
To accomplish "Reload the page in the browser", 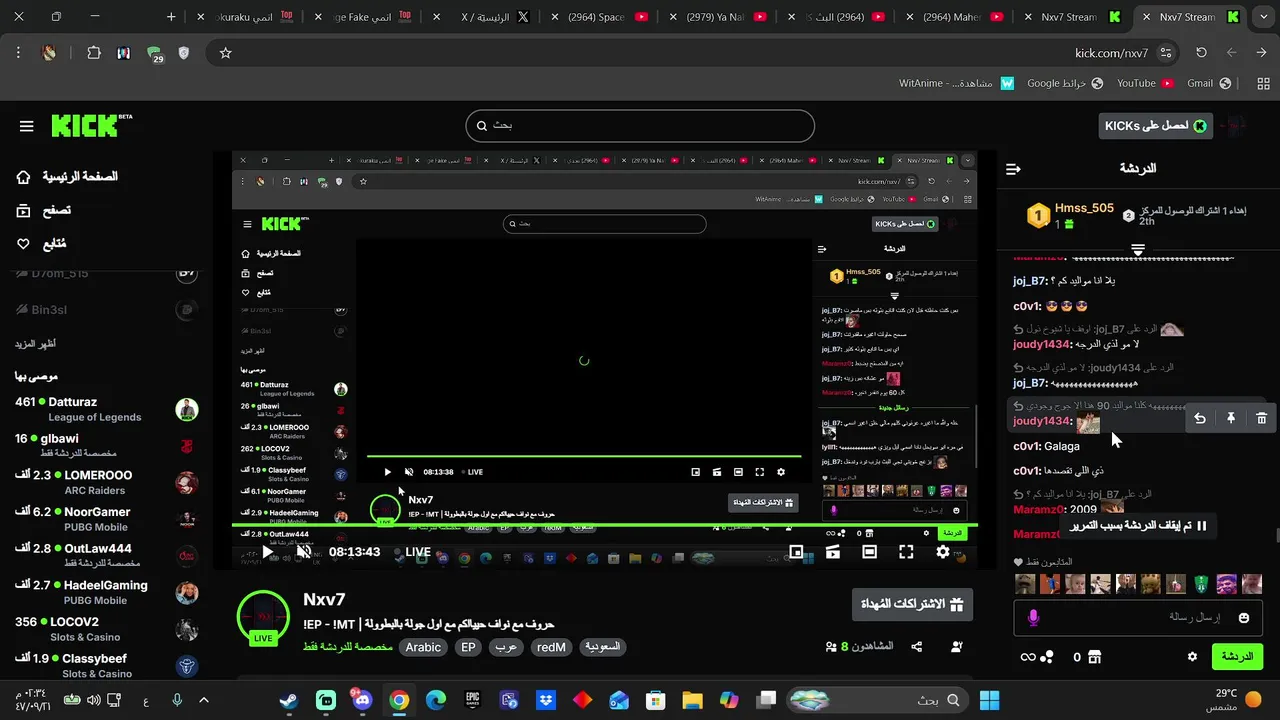I will click(x=1201, y=53).
